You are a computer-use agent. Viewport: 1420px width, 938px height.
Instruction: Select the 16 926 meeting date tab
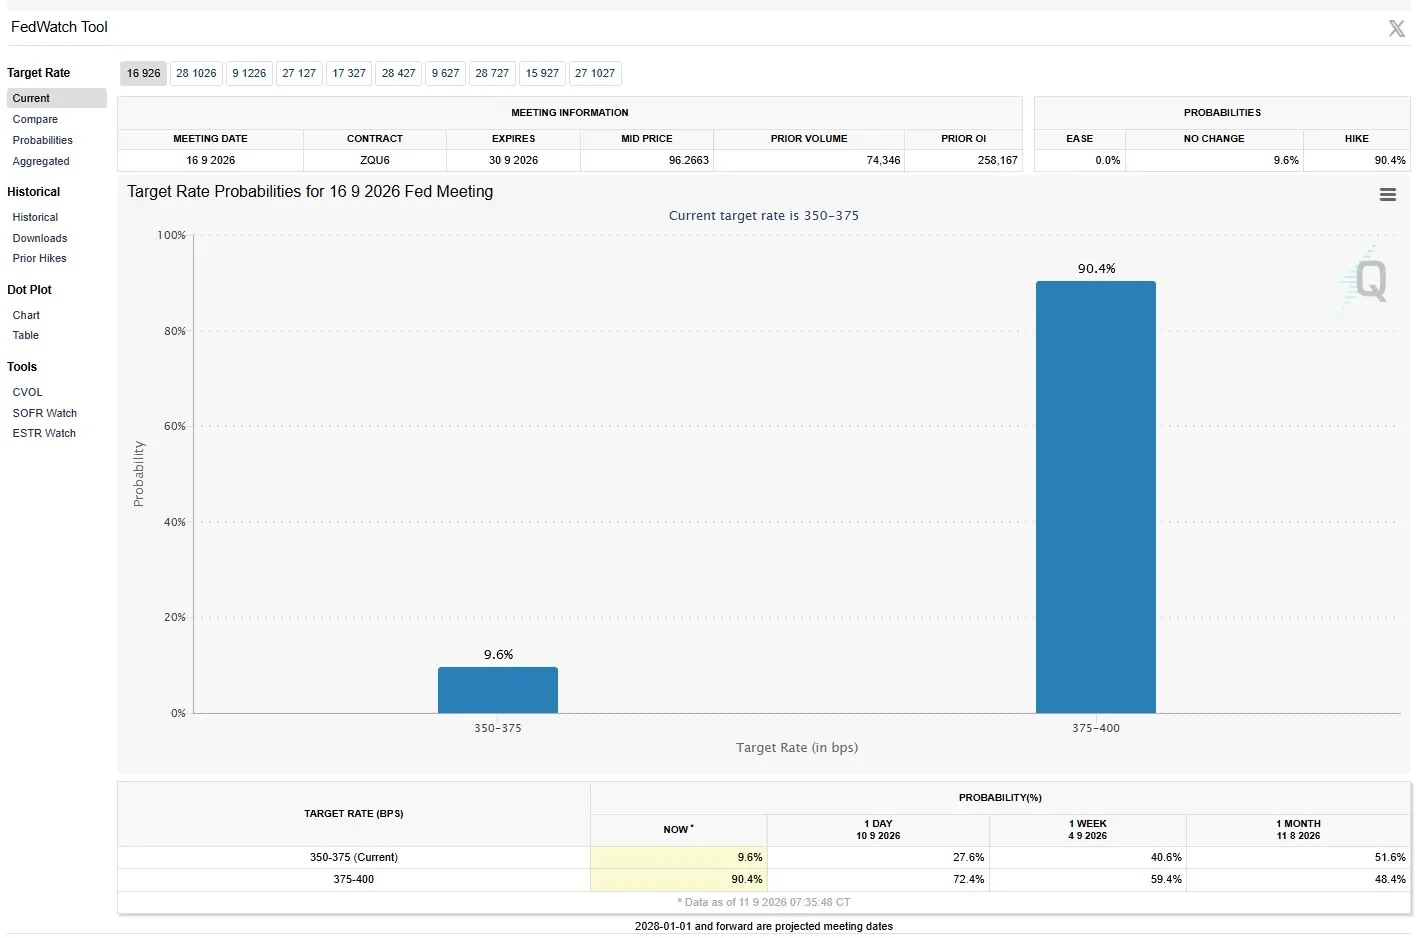click(x=144, y=73)
